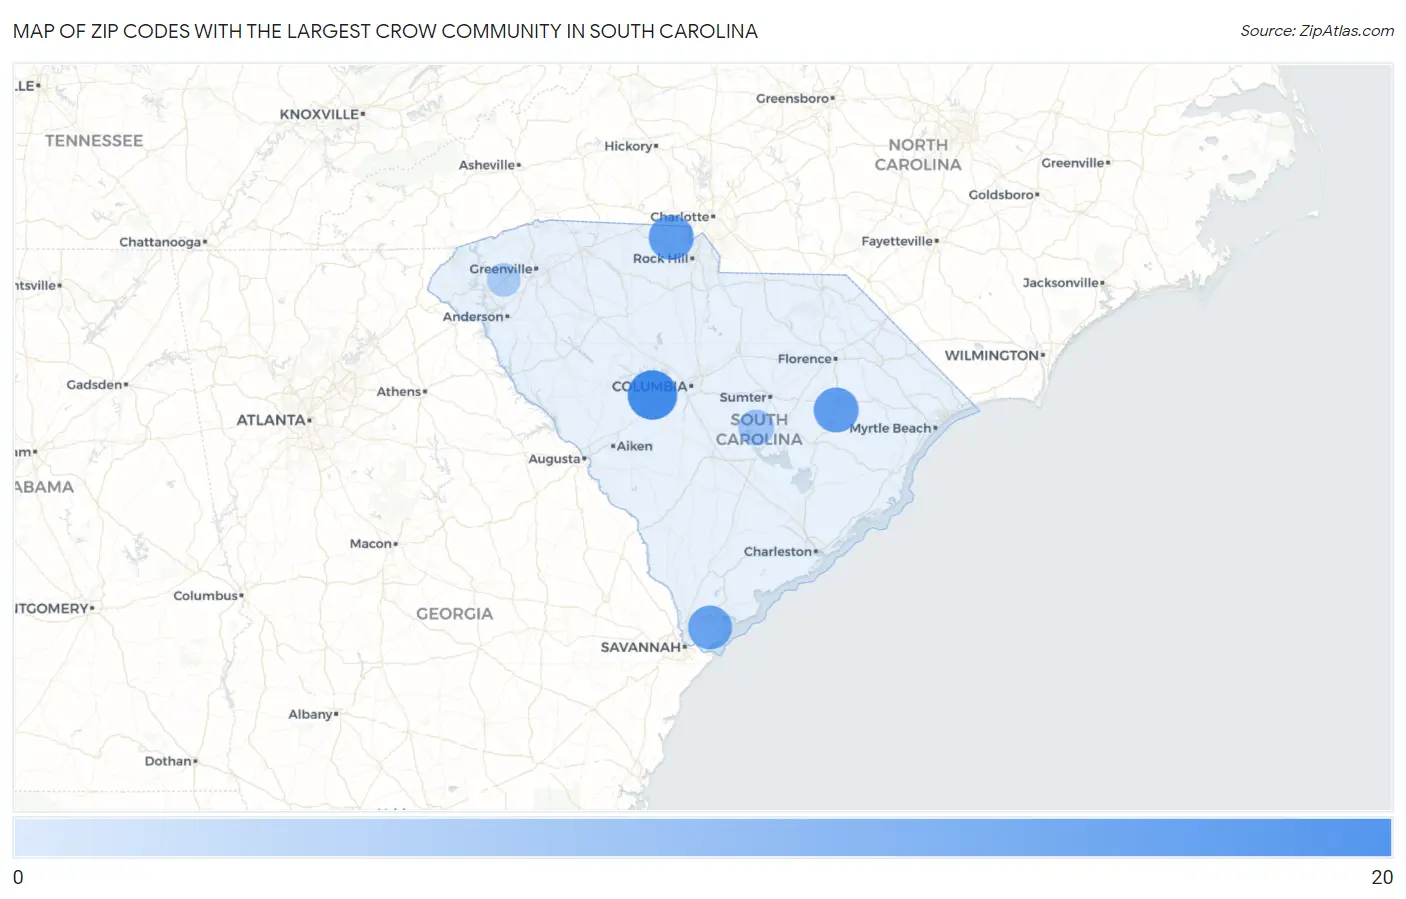
Task: Click the WILMINGTON city label
Action: [993, 355]
